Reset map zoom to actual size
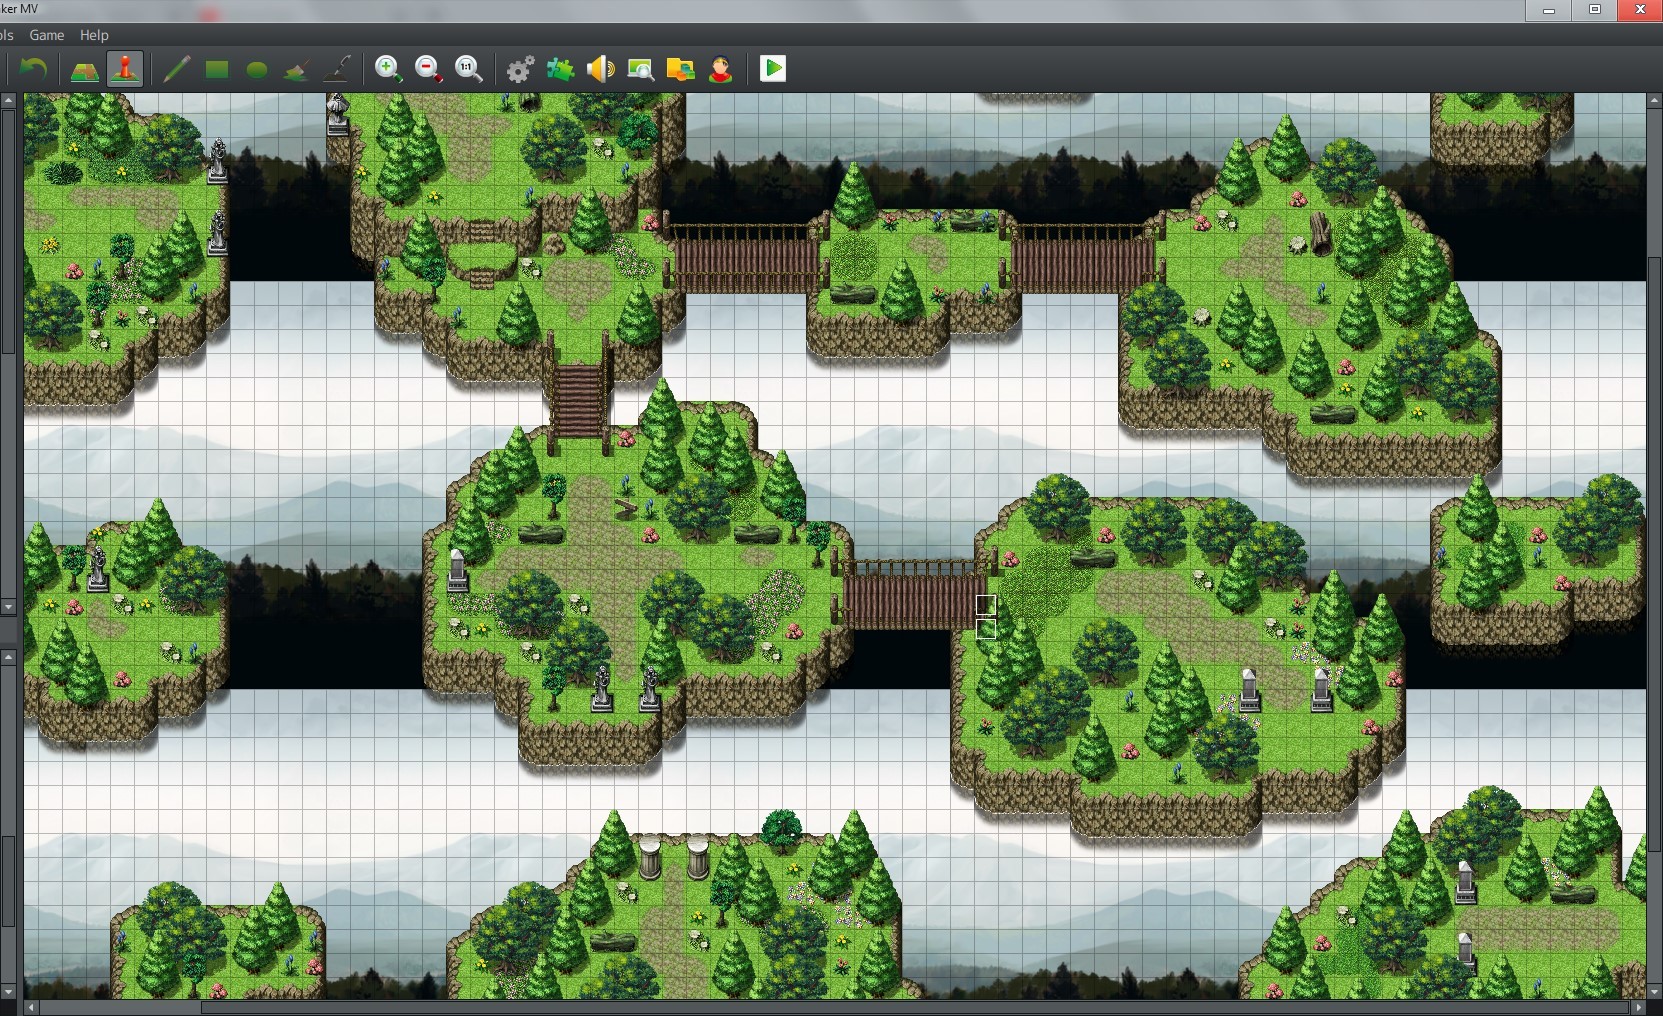The width and height of the screenshot is (1663, 1016). [469, 69]
